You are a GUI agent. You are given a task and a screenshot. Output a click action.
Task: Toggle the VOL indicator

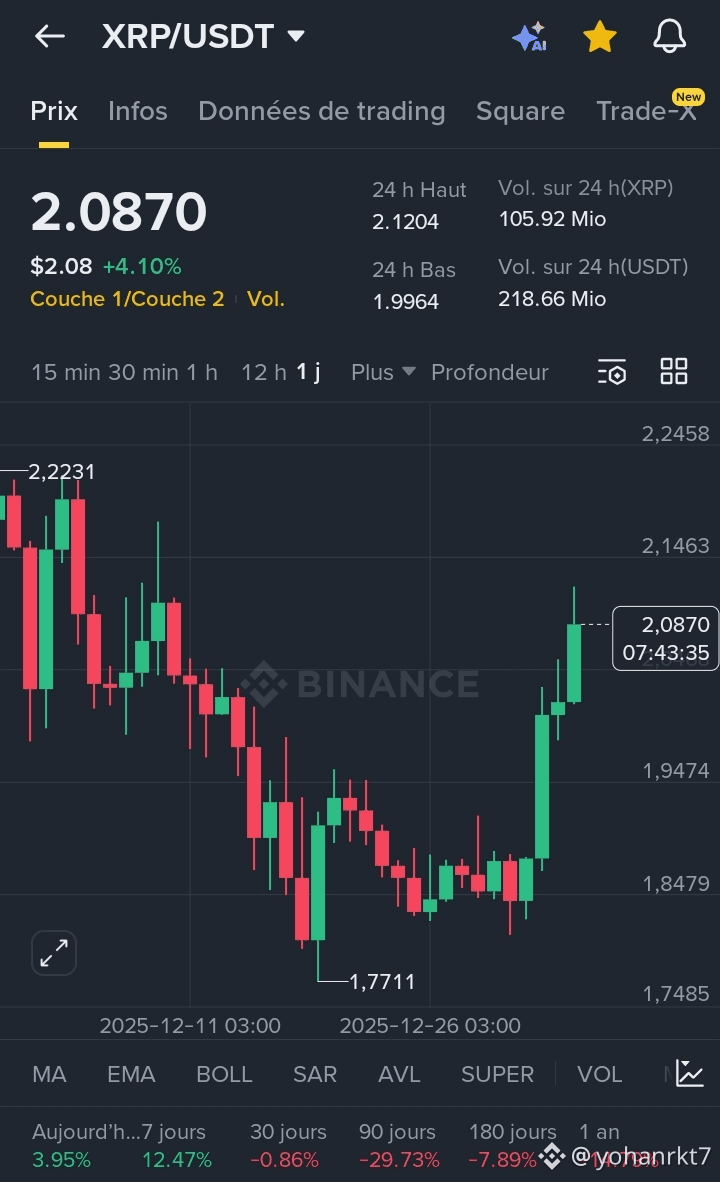(x=599, y=1073)
